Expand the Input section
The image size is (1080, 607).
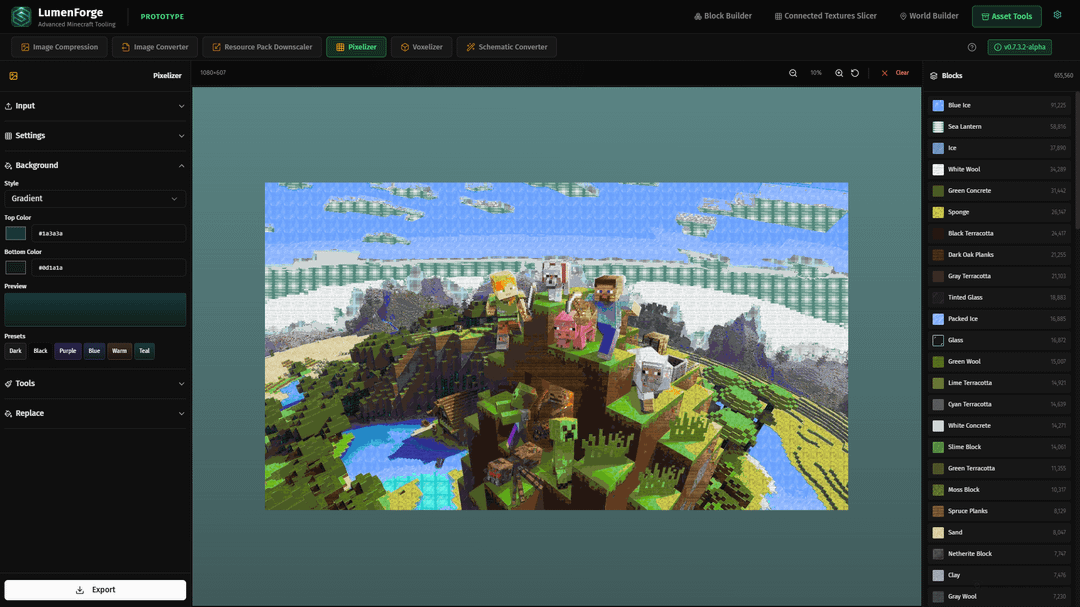pyautogui.click(x=95, y=106)
